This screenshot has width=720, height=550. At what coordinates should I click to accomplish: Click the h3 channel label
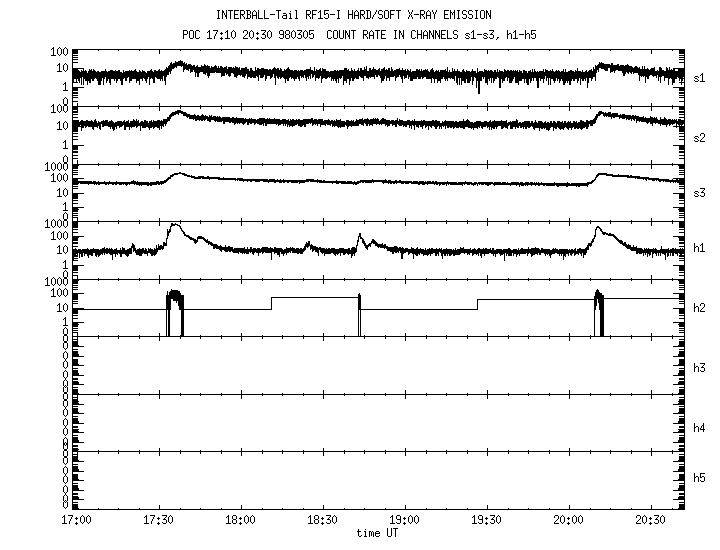tap(700, 368)
